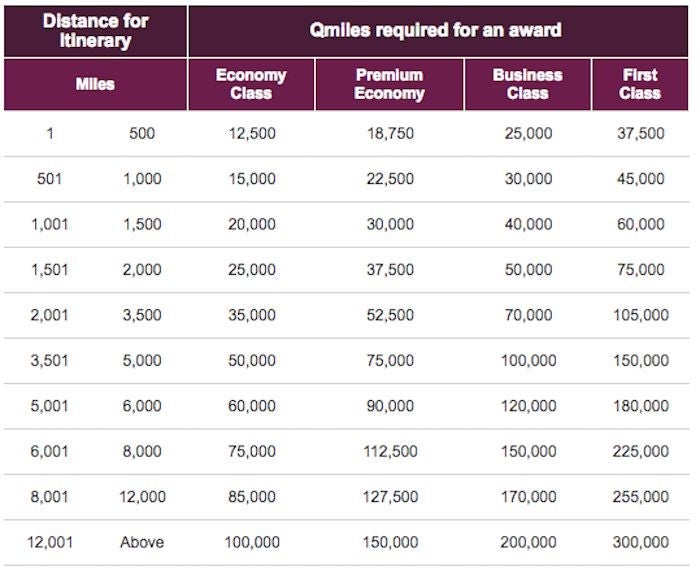Click the 90,000 Premium Economy value
The image size is (700, 575).
click(x=390, y=406)
